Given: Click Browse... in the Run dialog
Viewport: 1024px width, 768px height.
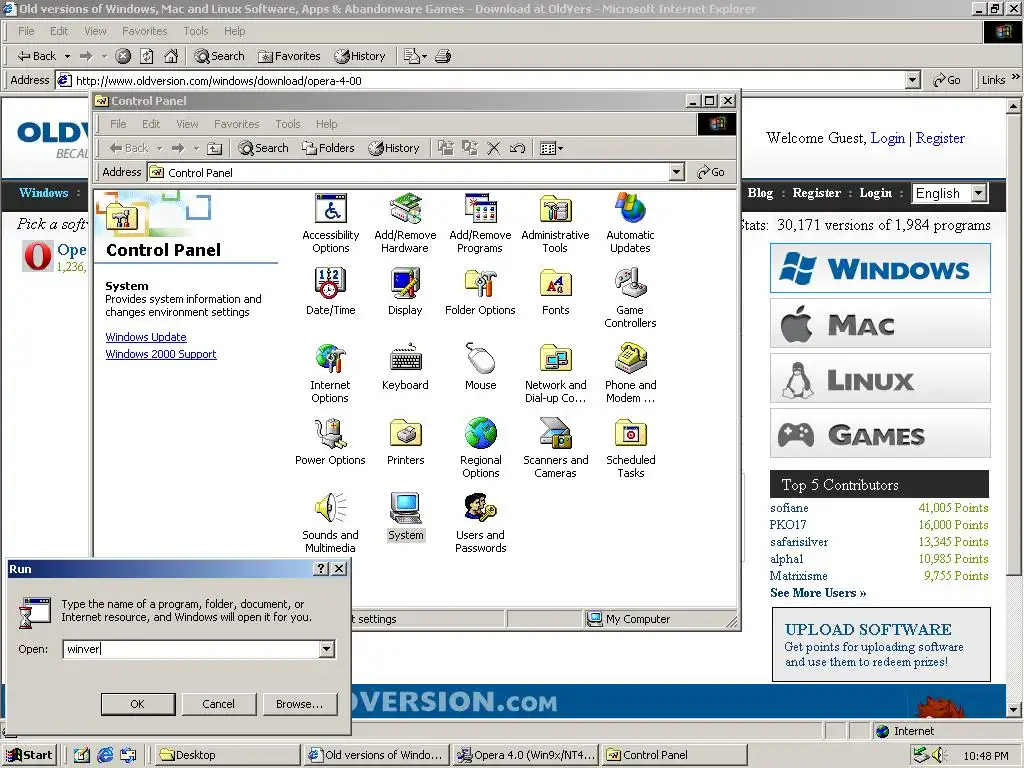Looking at the screenshot, I should [300, 704].
